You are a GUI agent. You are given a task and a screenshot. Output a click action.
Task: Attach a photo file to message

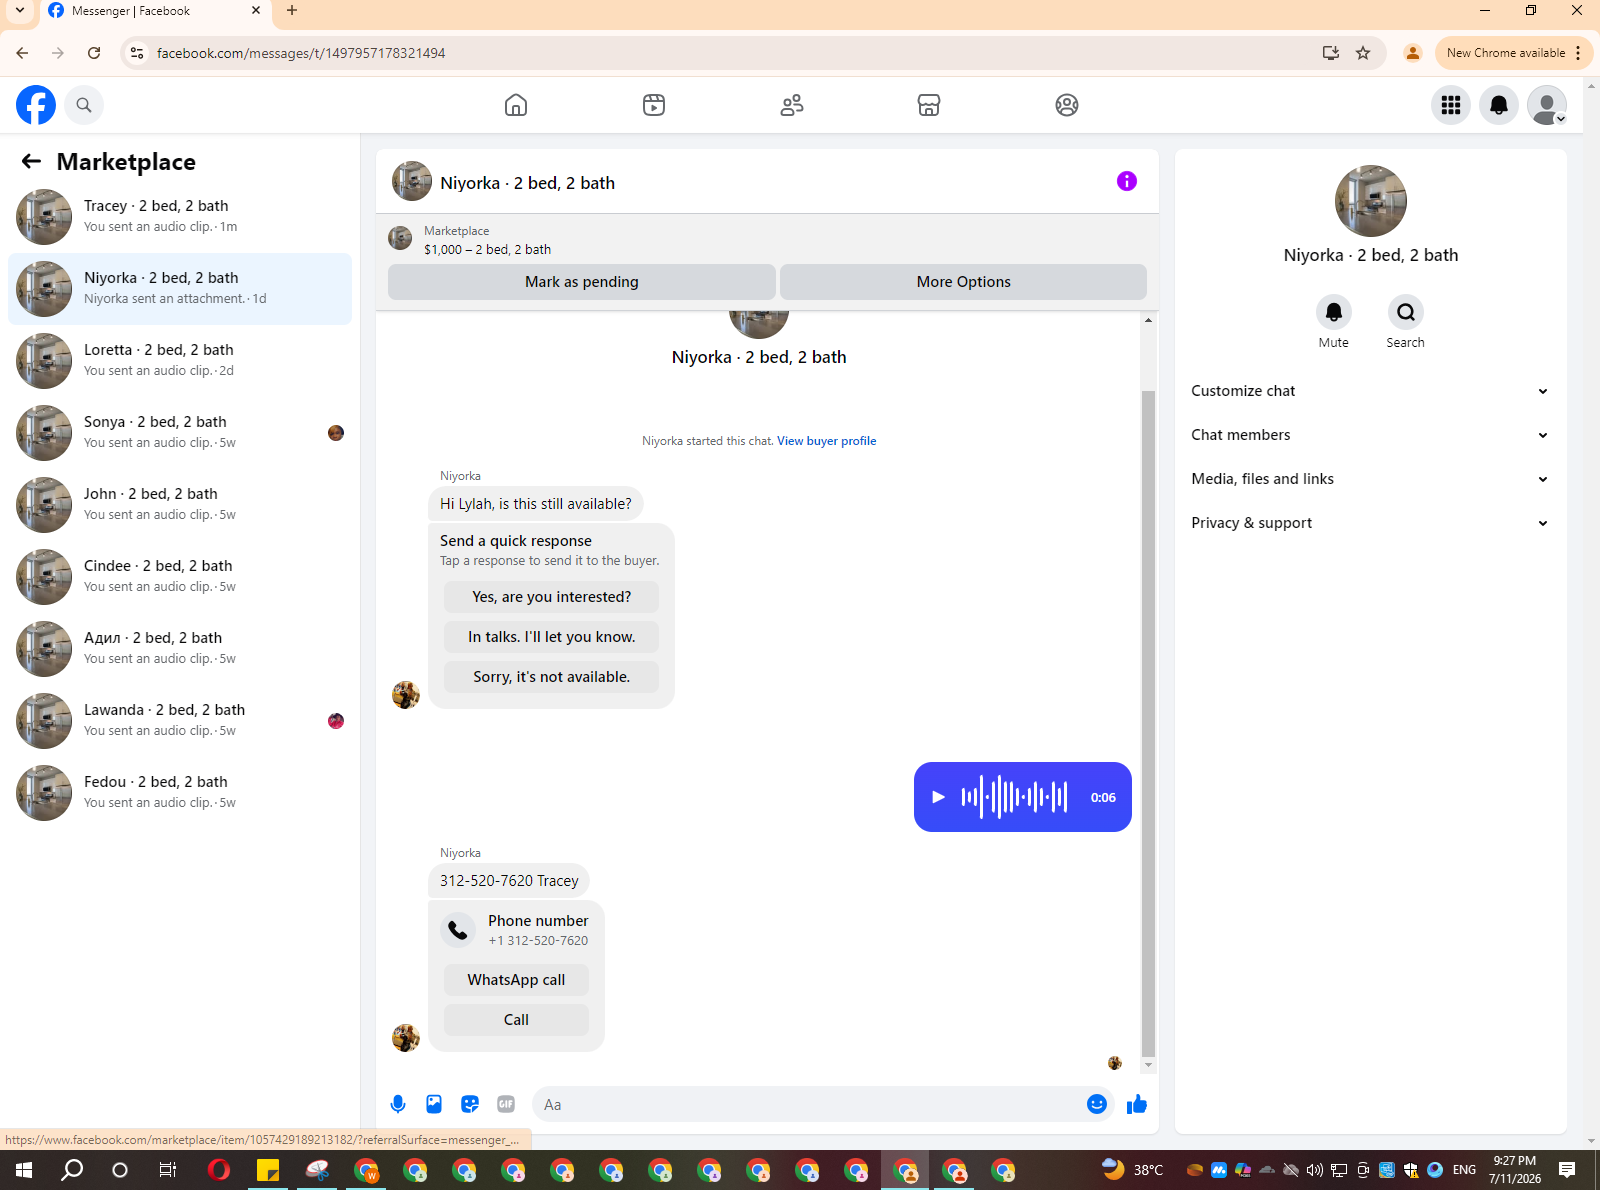click(434, 1104)
